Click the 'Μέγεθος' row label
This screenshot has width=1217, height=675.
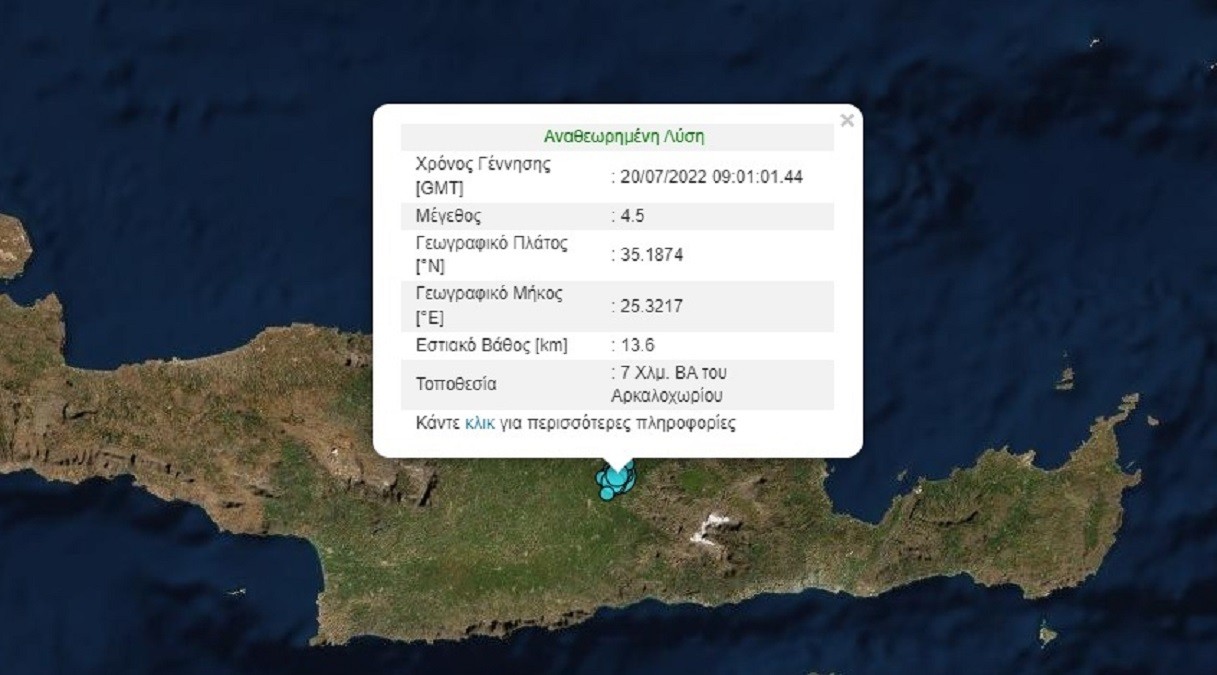point(446,216)
